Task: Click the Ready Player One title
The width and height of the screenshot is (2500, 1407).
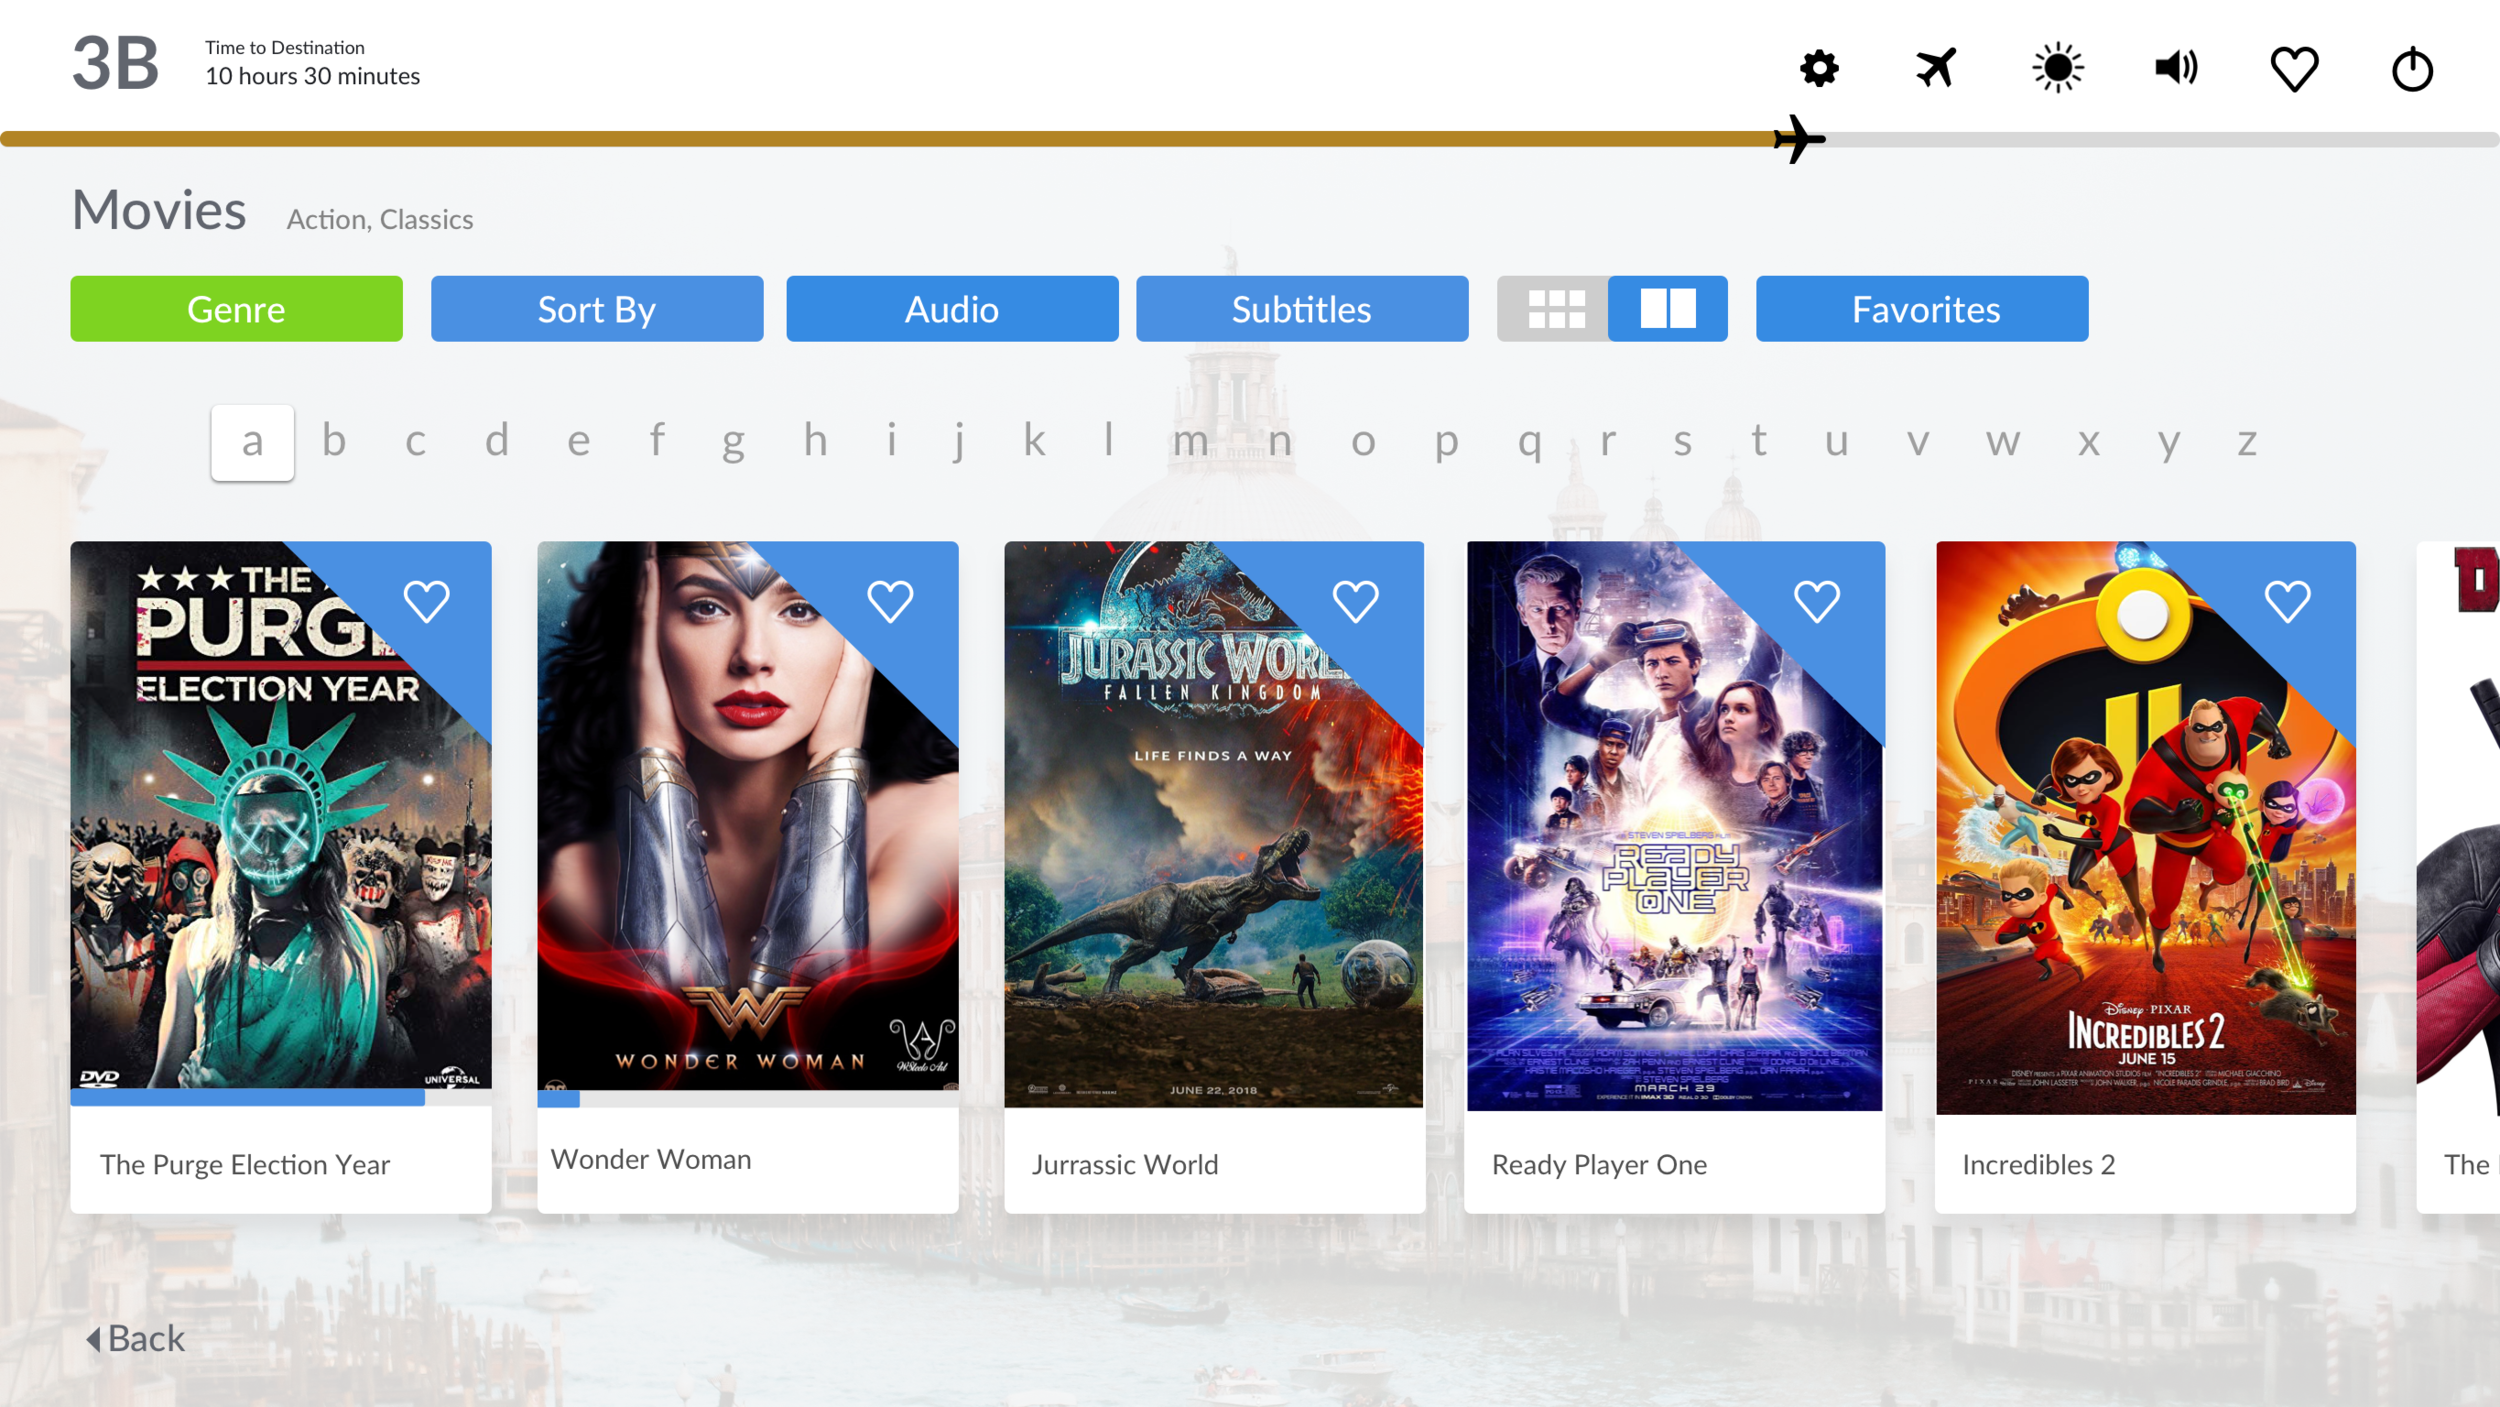Action: [1599, 1165]
